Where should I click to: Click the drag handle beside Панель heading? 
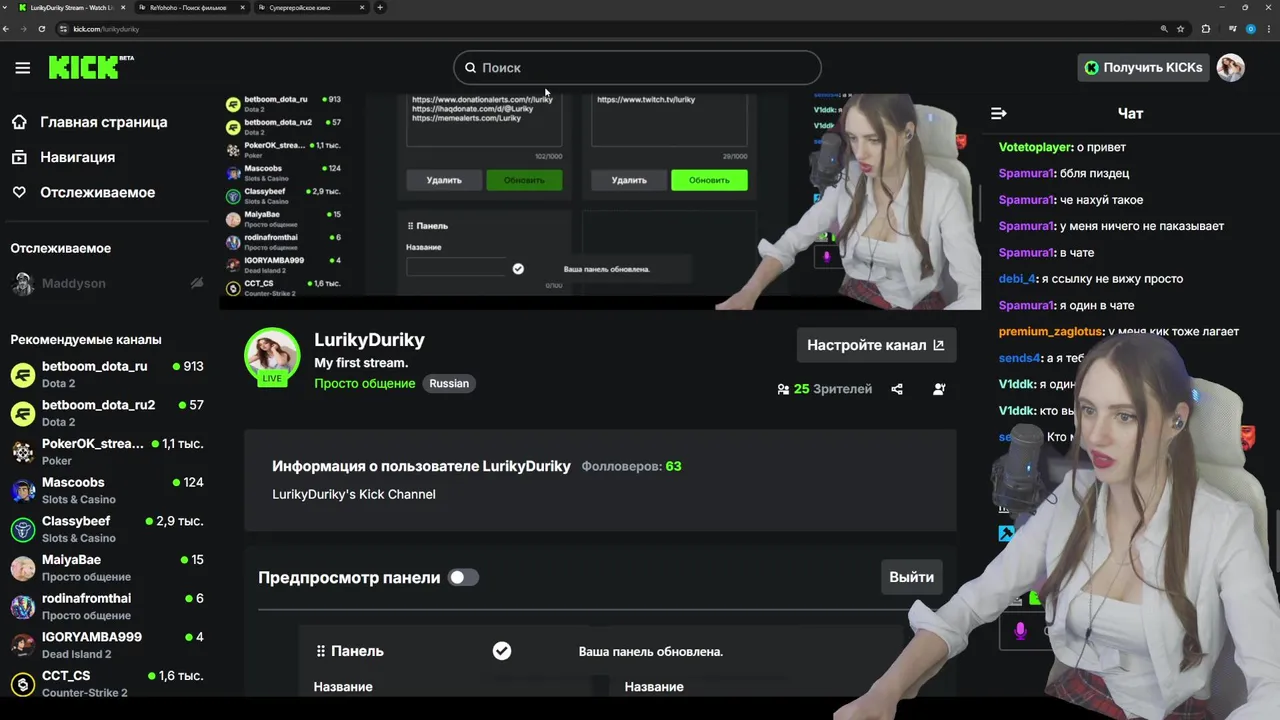click(320, 651)
